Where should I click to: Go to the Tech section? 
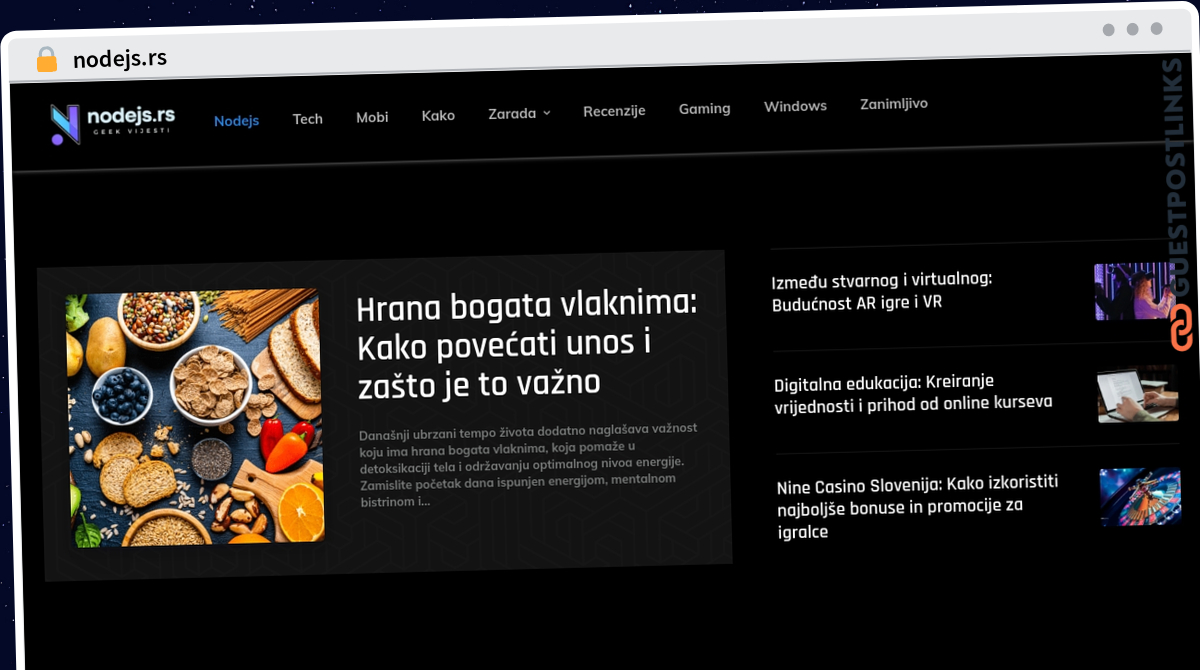tap(307, 119)
